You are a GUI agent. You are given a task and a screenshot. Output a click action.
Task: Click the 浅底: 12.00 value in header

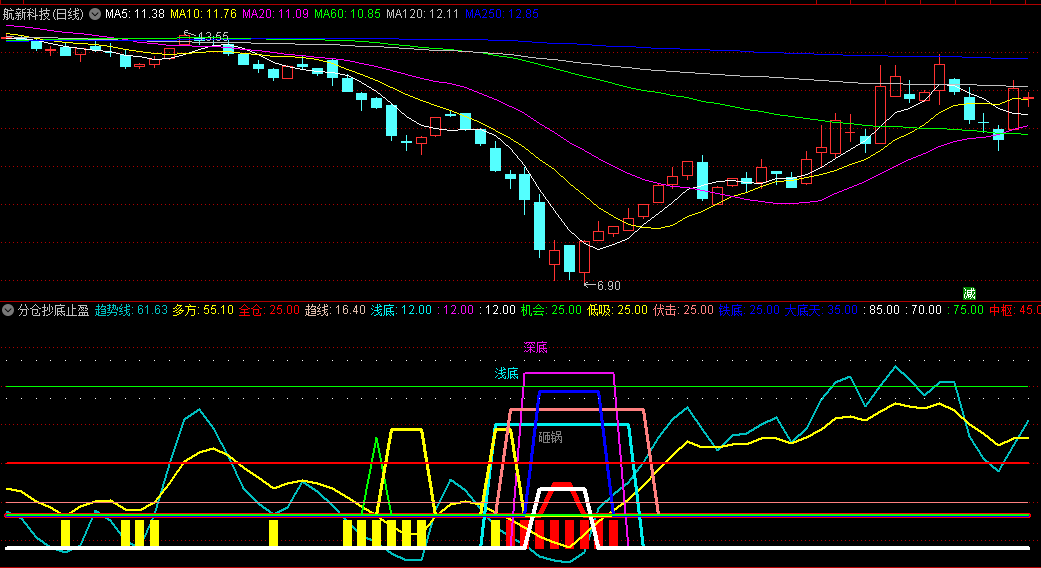[x=401, y=310]
